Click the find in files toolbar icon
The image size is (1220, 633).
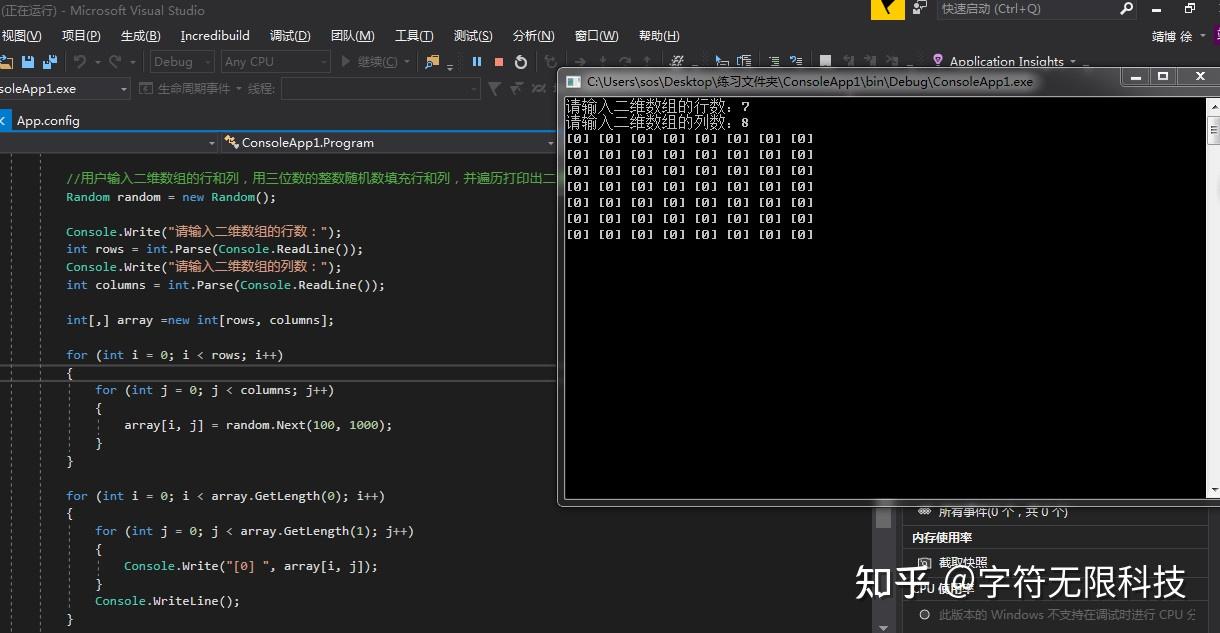click(432, 62)
